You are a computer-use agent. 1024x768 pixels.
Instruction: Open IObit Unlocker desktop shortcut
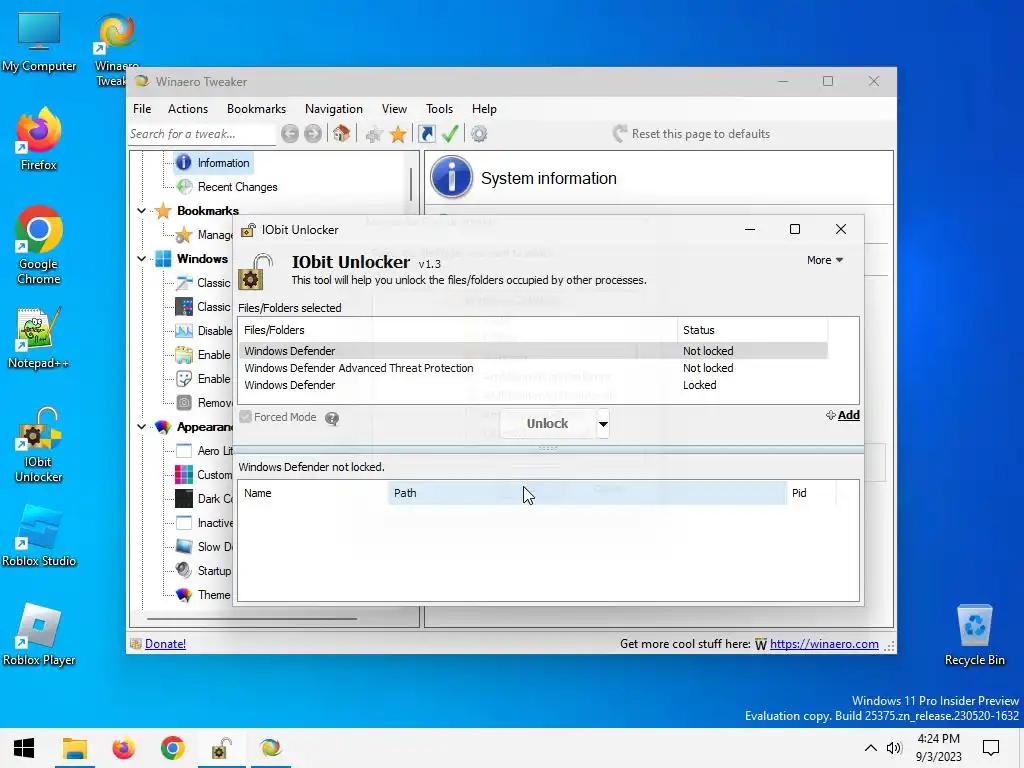[39, 445]
